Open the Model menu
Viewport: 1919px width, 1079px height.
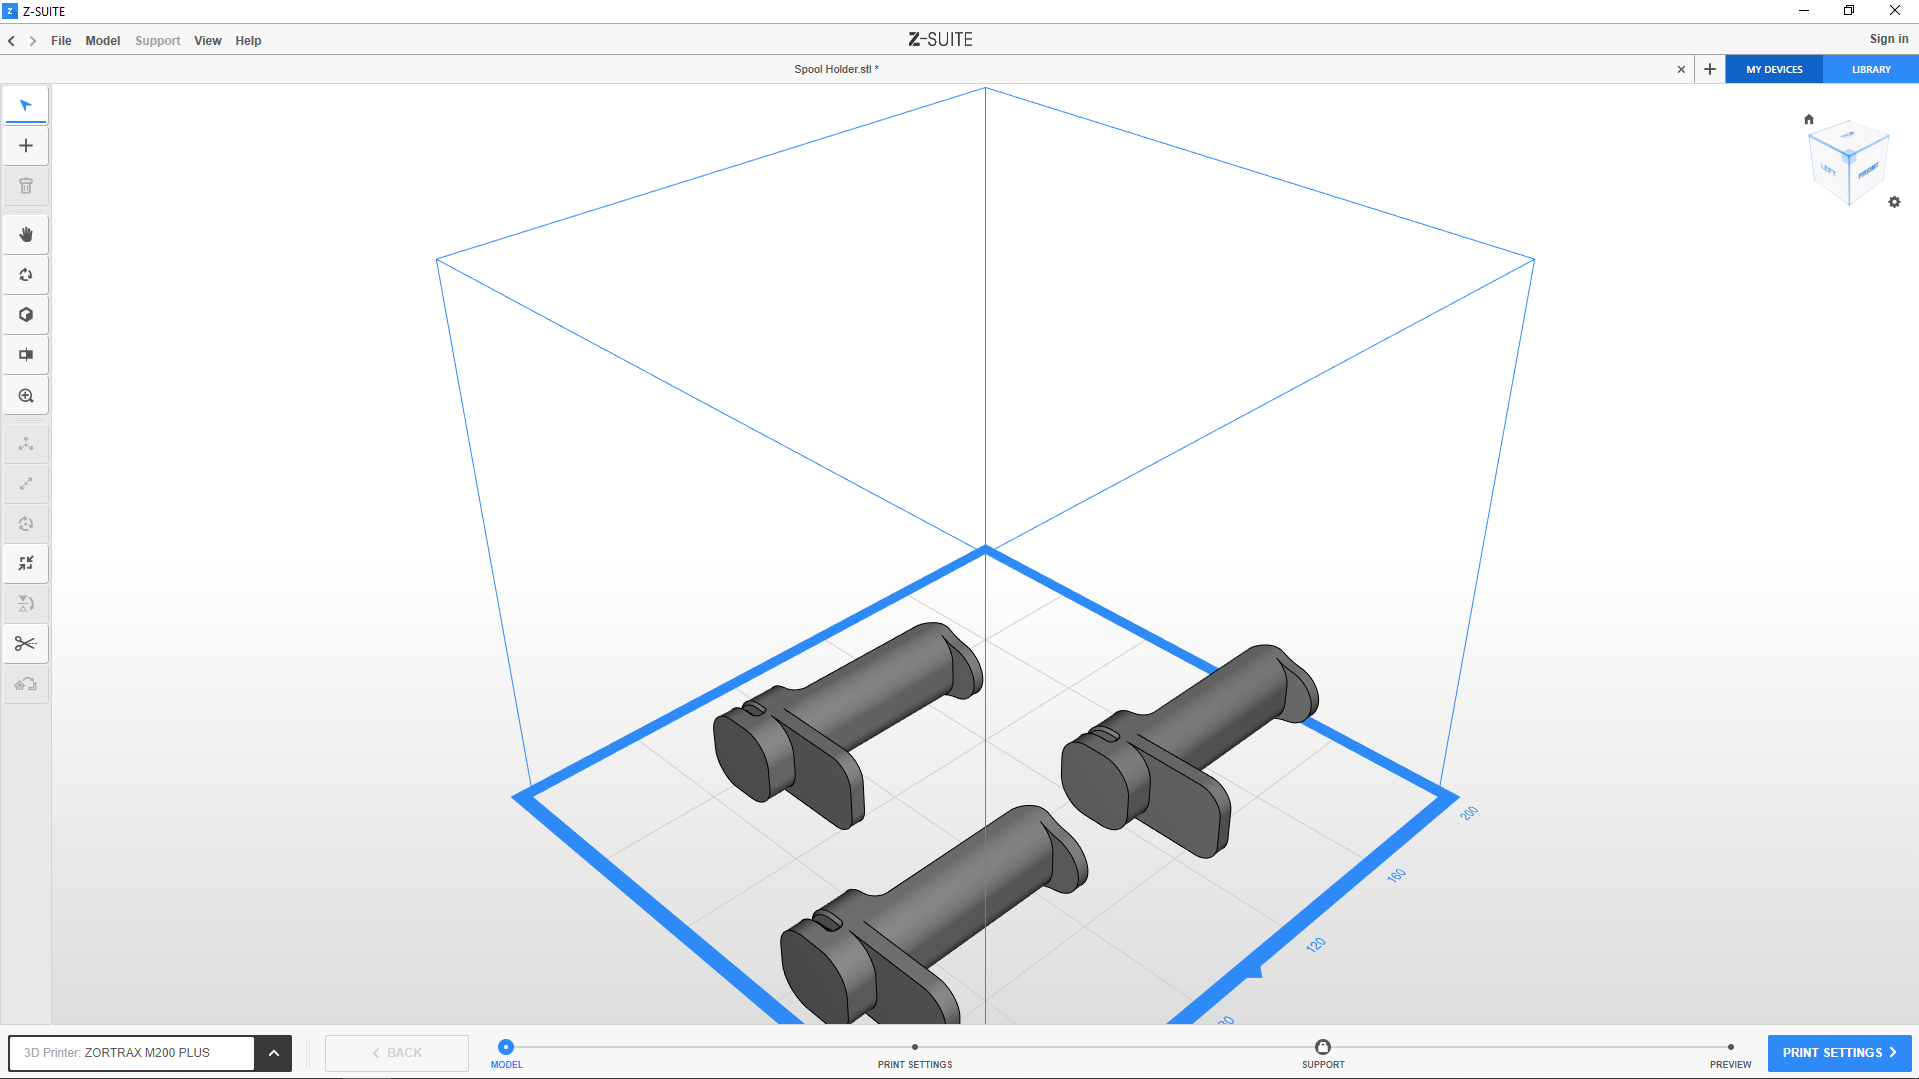(x=102, y=41)
